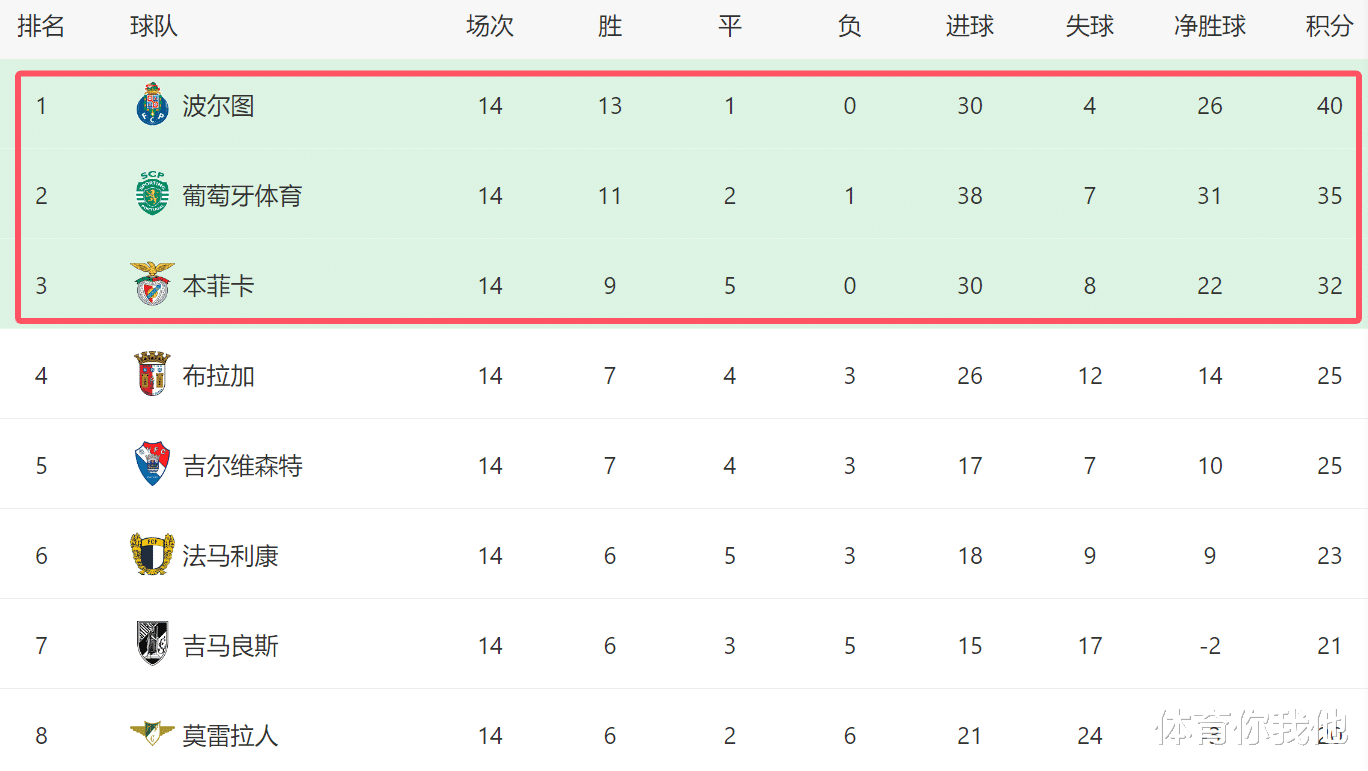Click the Gil Vicente crest icon
Image resolution: width=1368 pixels, height=771 pixels.
tap(152, 465)
